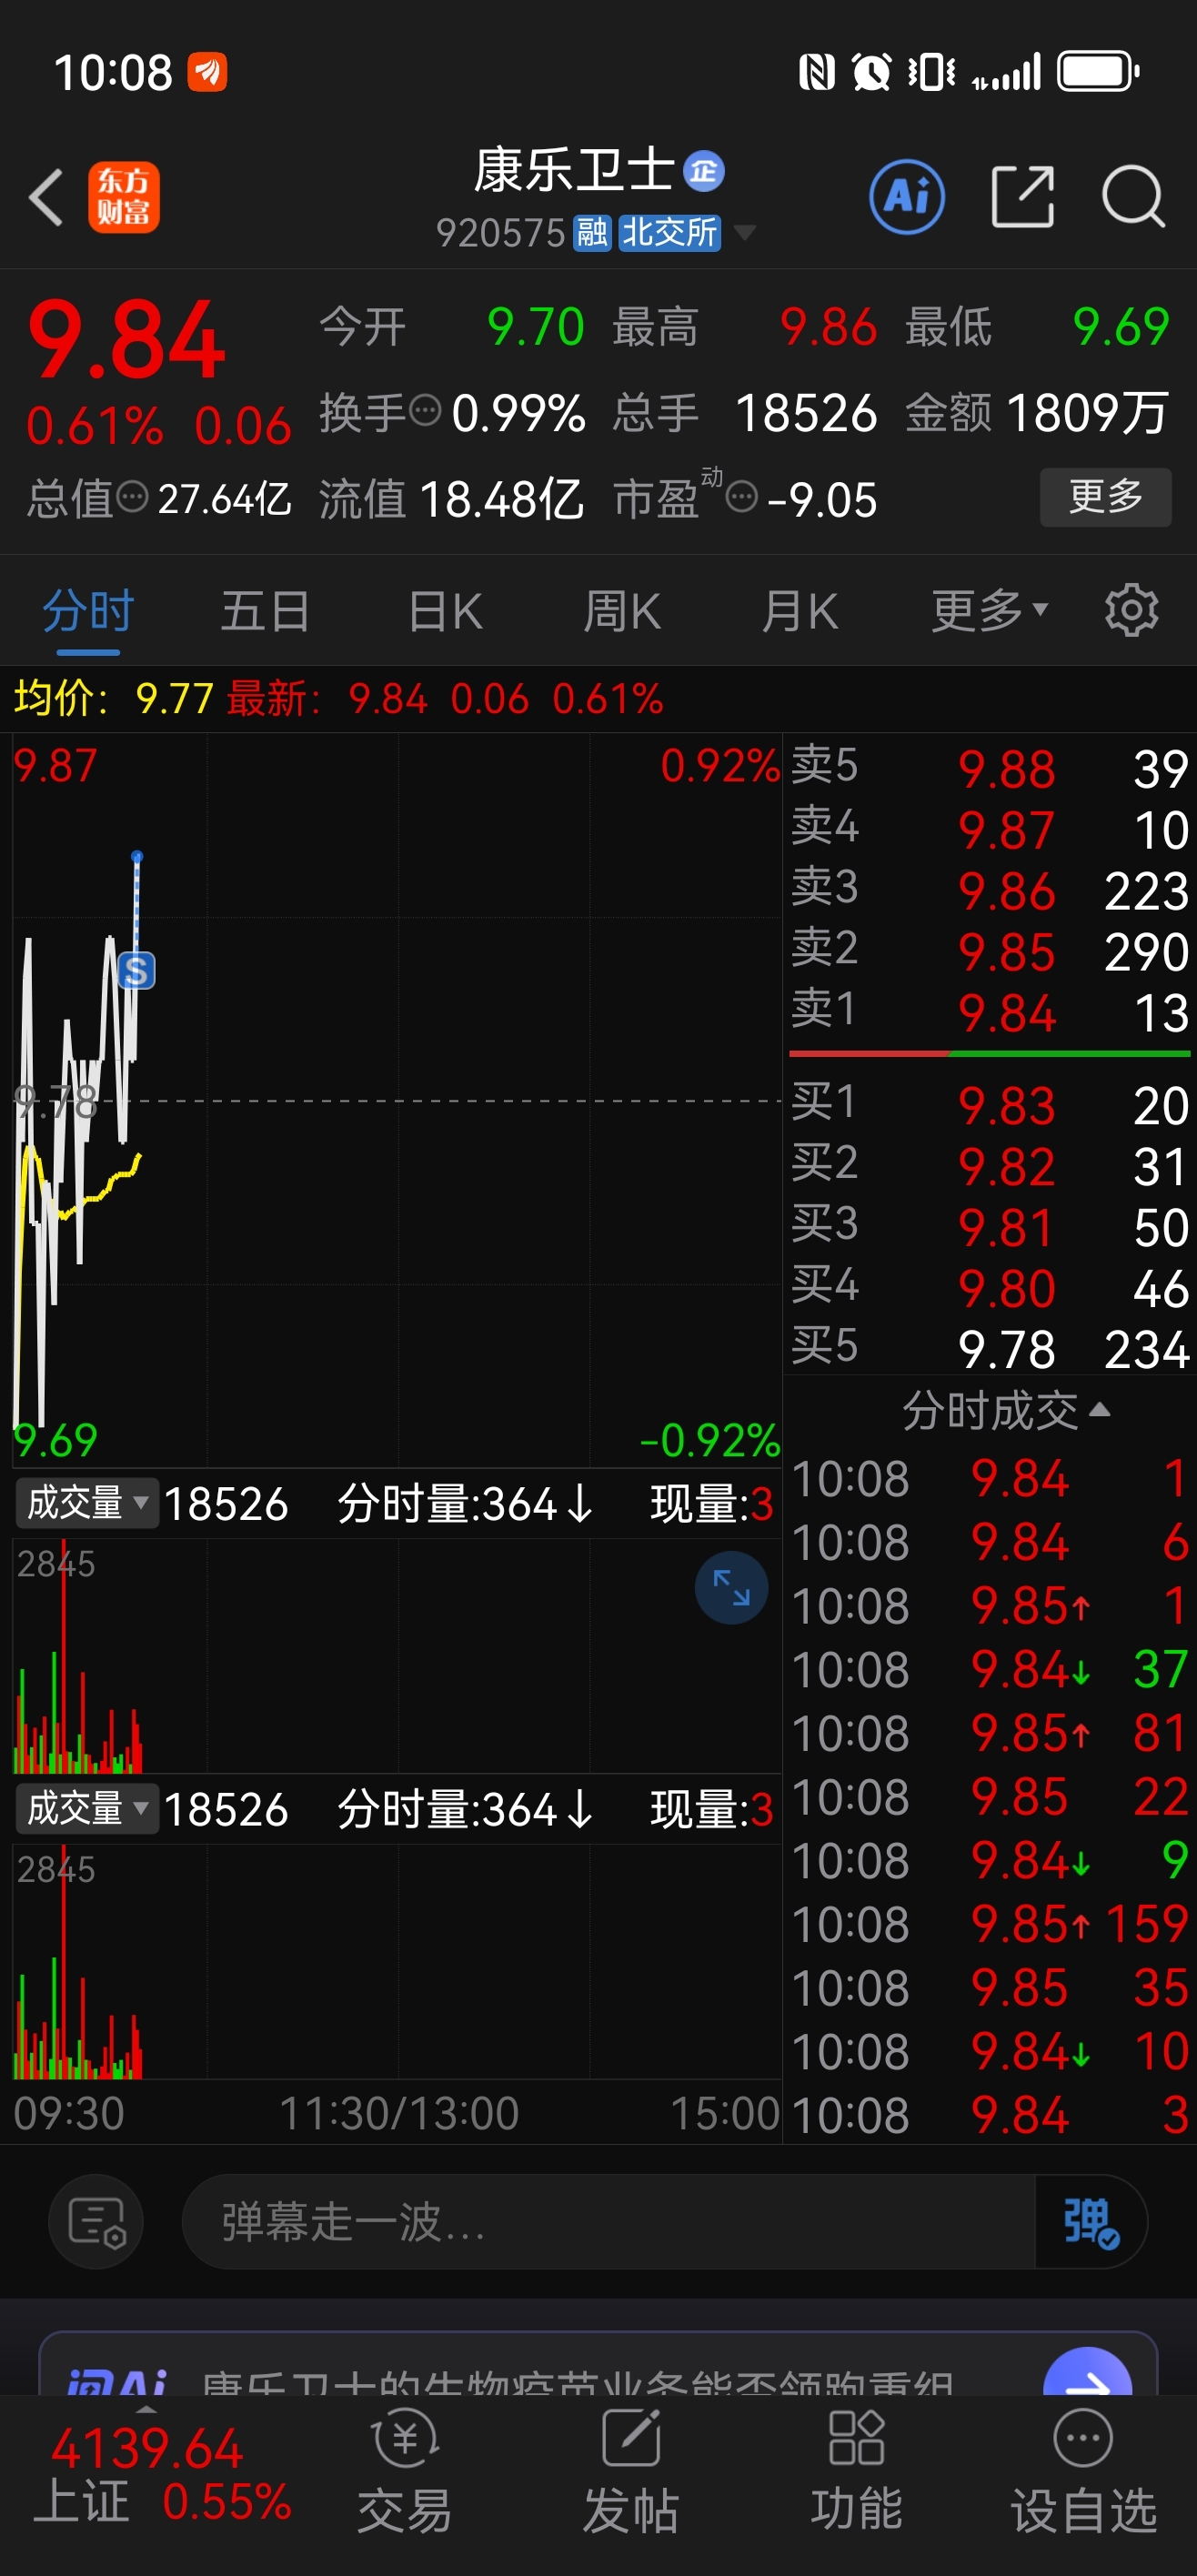Tap 买3 row price 9.81
The image size is (1197, 2576).
[x=1006, y=1227]
